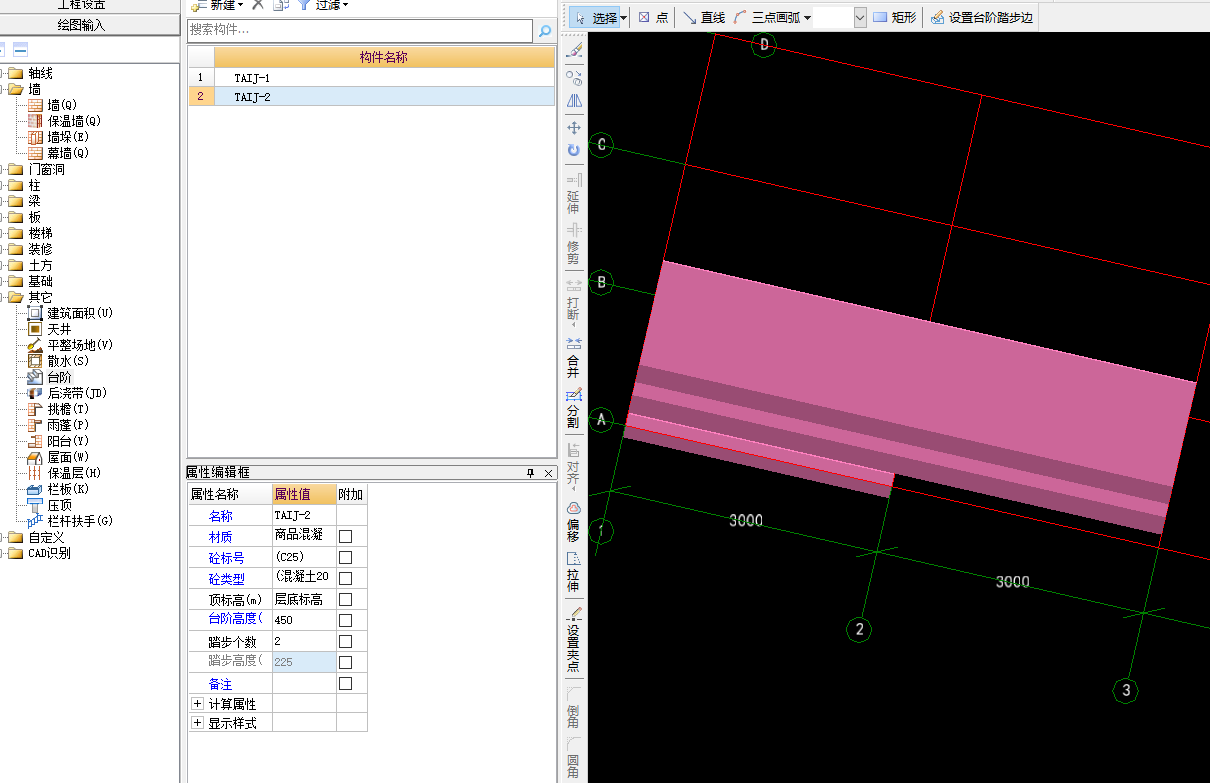Enable the 附加 checkbox for 备注
The height and width of the screenshot is (783, 1210).
pyautogui.click(x=346, y=684)
